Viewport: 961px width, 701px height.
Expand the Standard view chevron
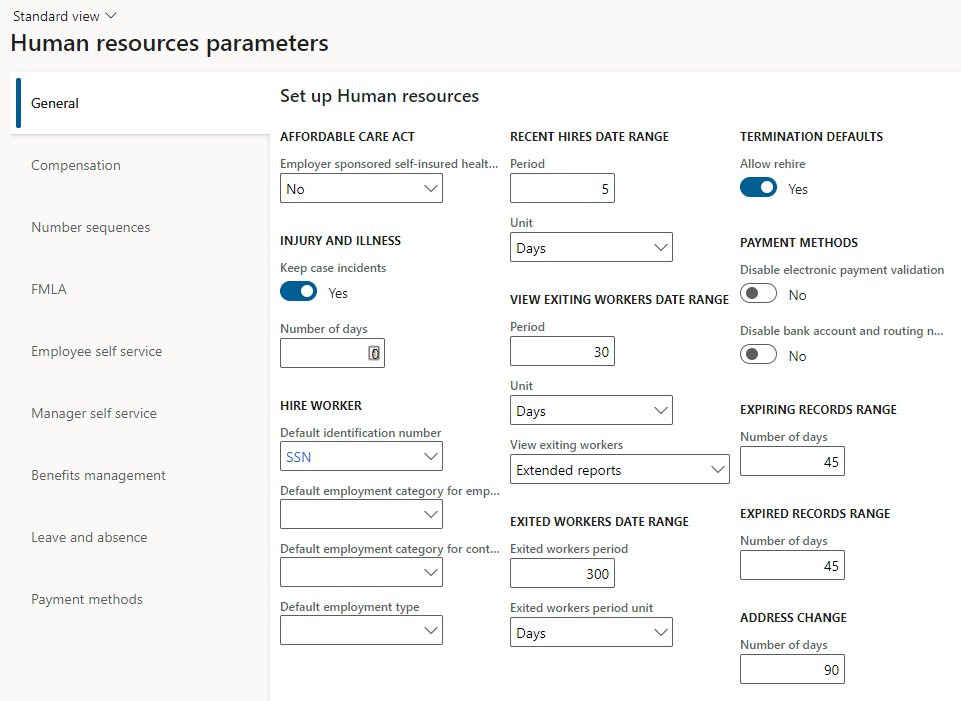(x=110, y=16)
